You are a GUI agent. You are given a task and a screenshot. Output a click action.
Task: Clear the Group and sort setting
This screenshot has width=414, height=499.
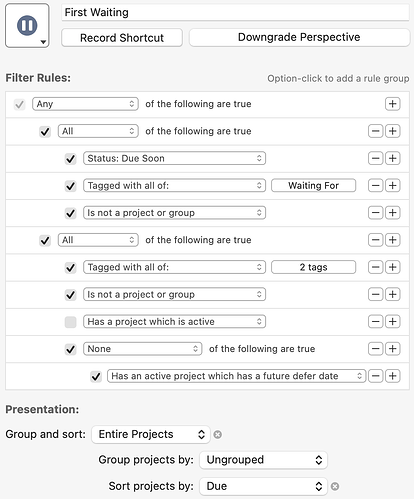point(218,435)
